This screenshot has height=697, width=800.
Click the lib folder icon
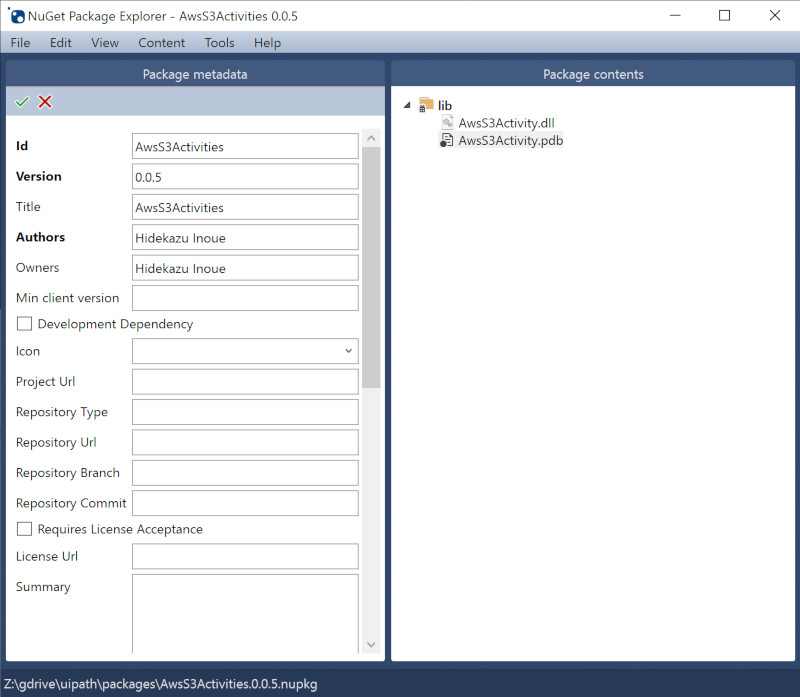click(426, 105)
